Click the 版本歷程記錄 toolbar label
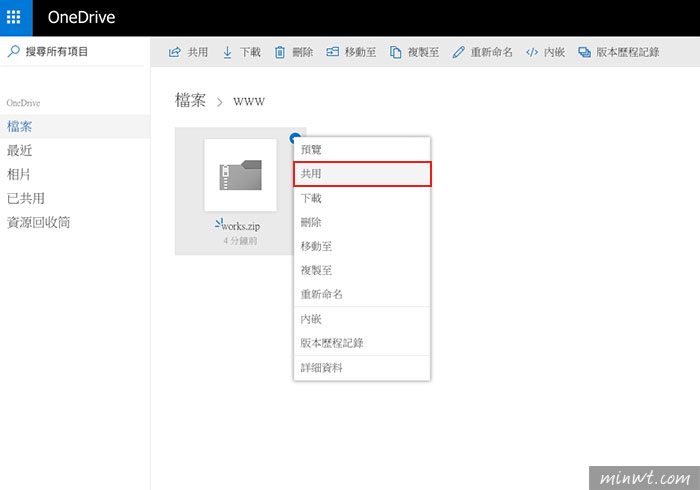 tap(628, 52)
